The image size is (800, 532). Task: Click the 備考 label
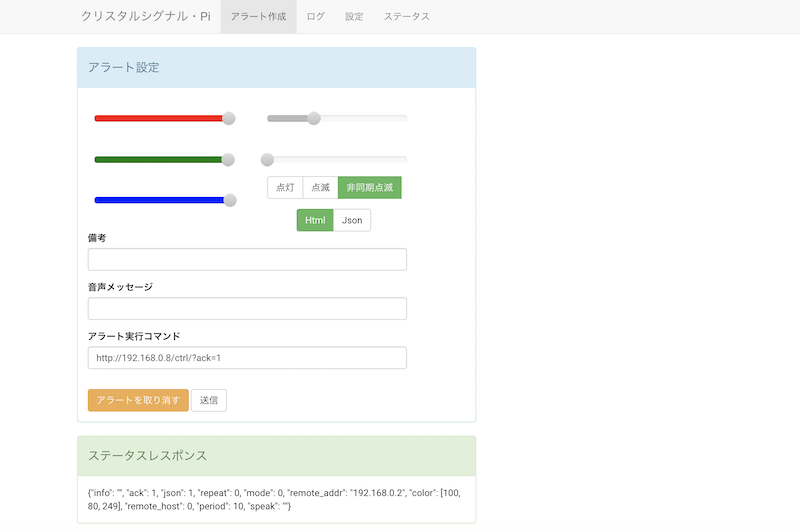[97, 238]
